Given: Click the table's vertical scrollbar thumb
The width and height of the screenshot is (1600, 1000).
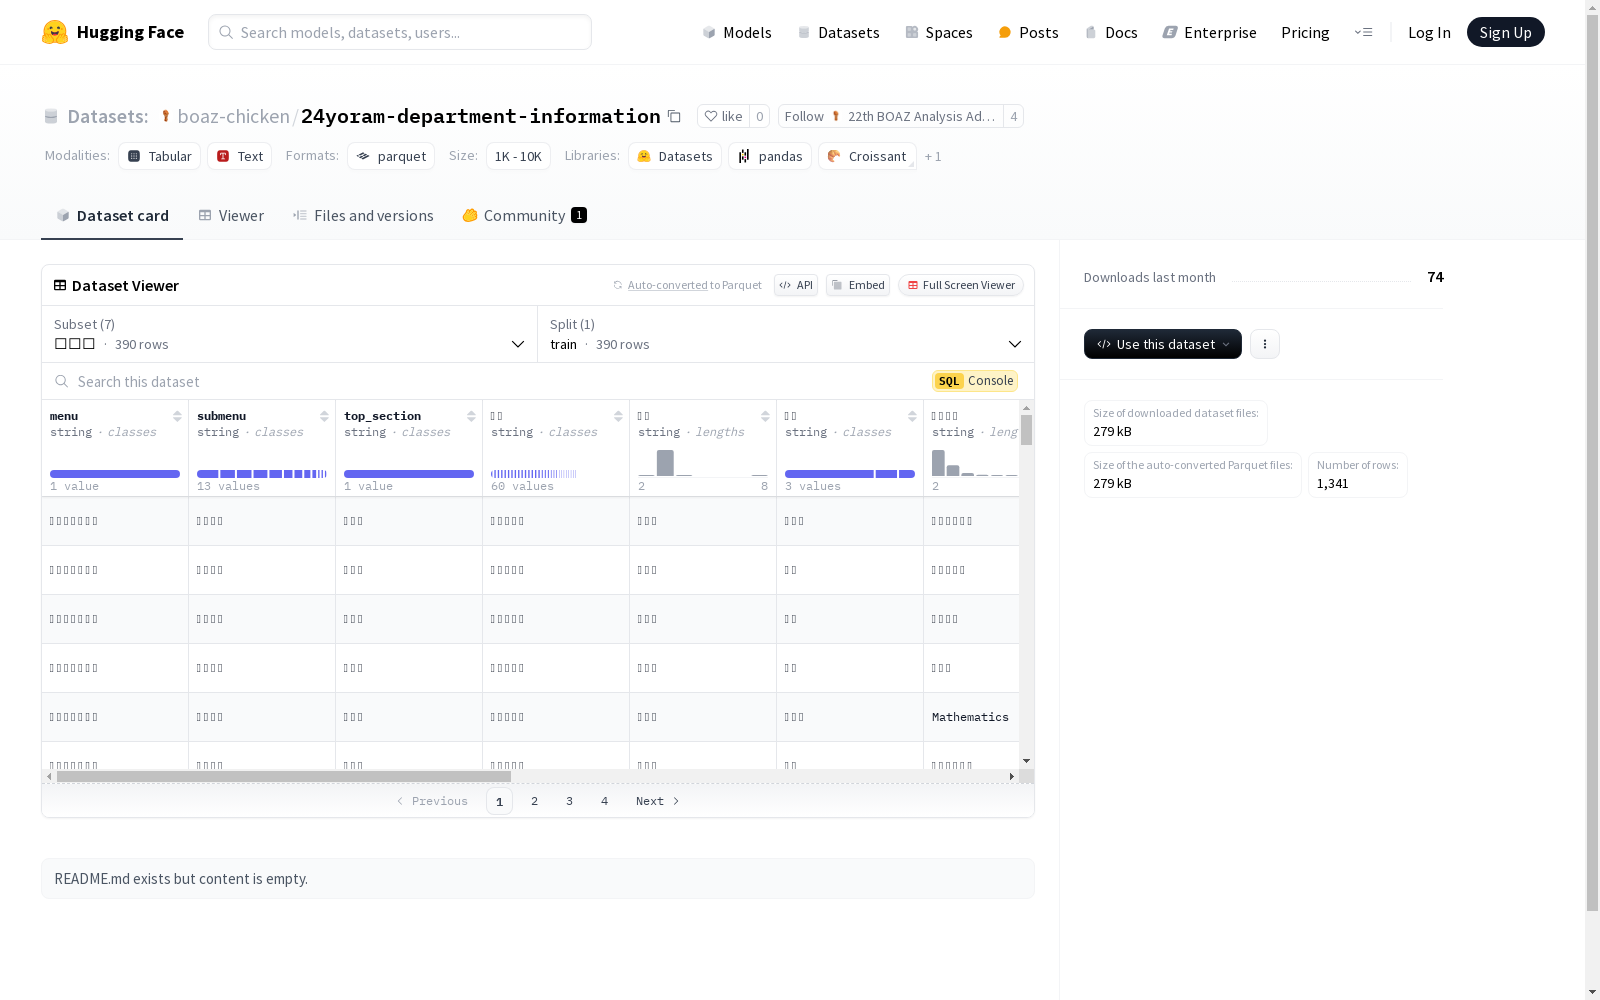Looking at the screenshot, I should point(1026,430).
